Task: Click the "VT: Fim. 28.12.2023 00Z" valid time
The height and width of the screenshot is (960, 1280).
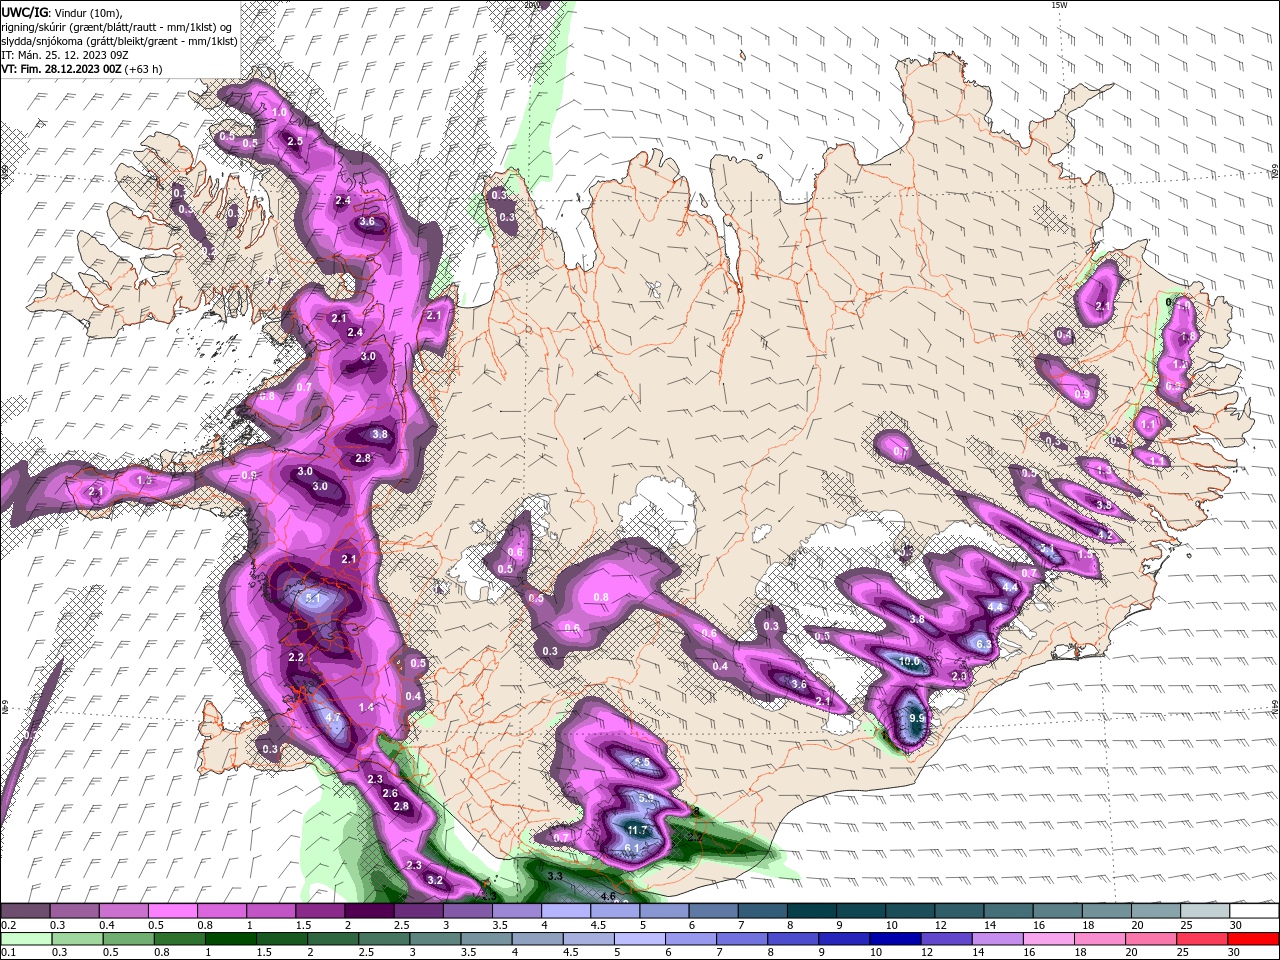Action: click(62, 69)
